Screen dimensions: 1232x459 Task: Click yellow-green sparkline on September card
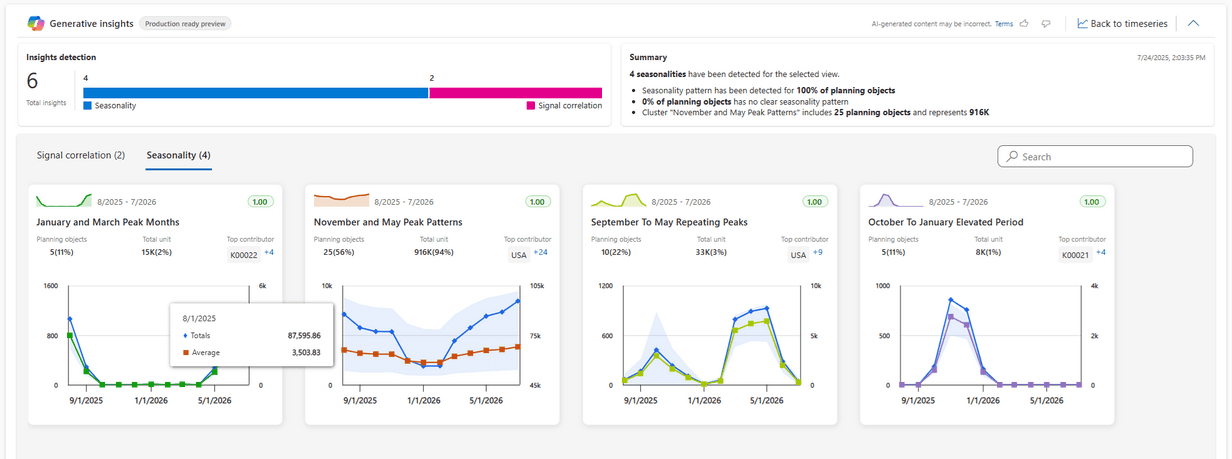coord(619,200)
